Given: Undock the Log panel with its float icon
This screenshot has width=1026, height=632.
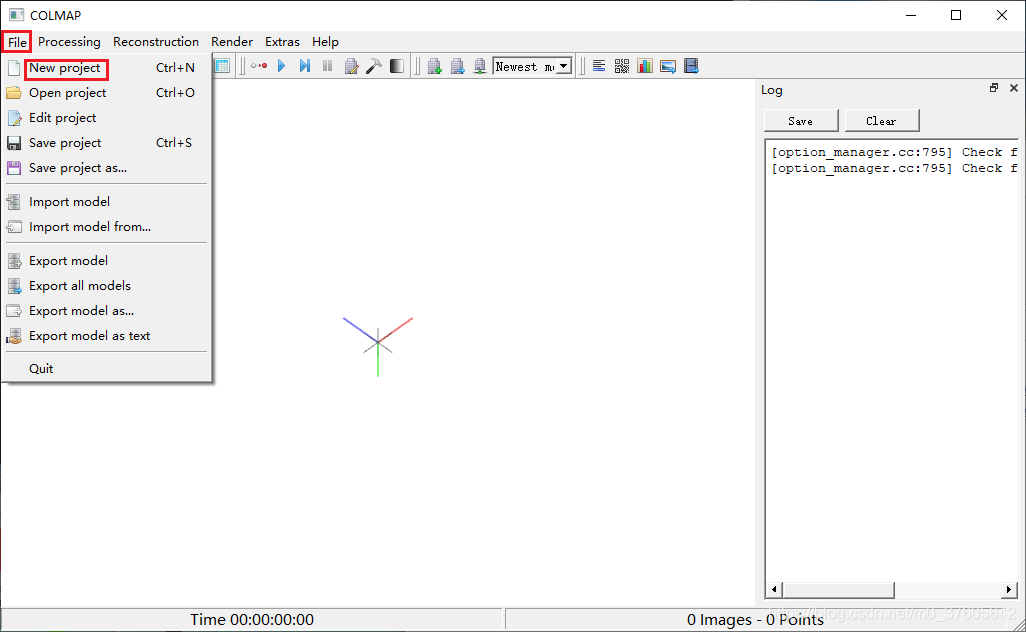Looking at the screenshot, I should pyautogui.click(x=993, y=88).
